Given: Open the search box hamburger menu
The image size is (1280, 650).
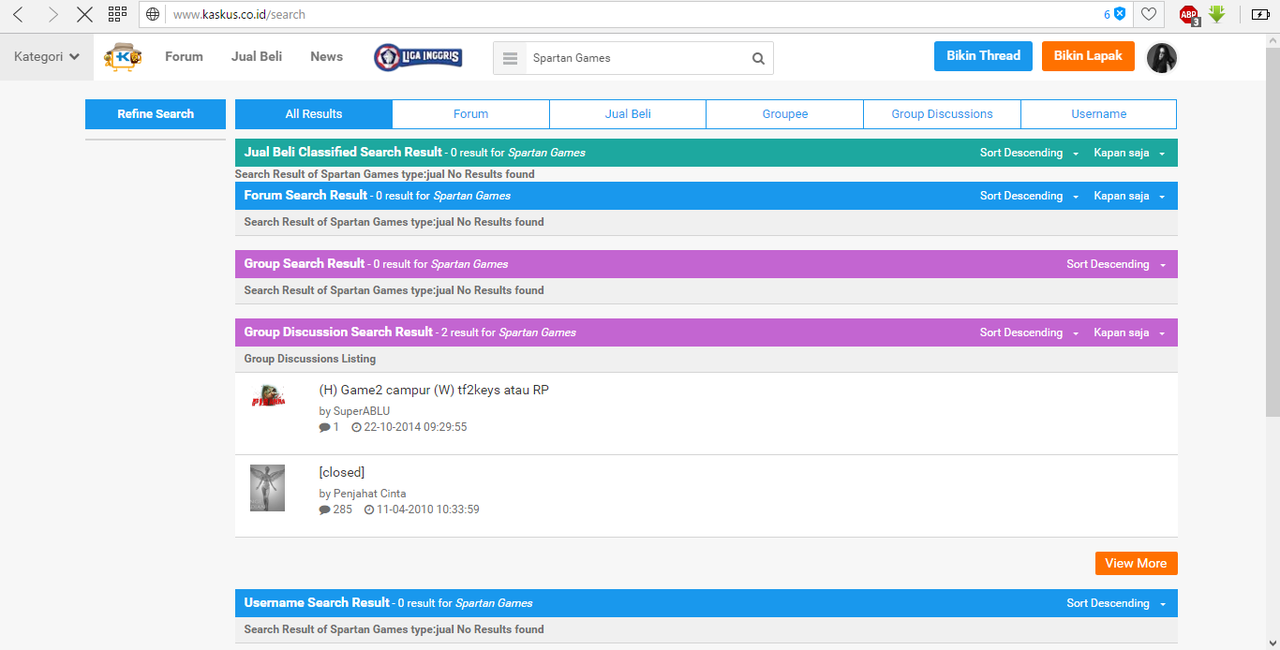Looking at the screenshot, I should coord(510,58).
